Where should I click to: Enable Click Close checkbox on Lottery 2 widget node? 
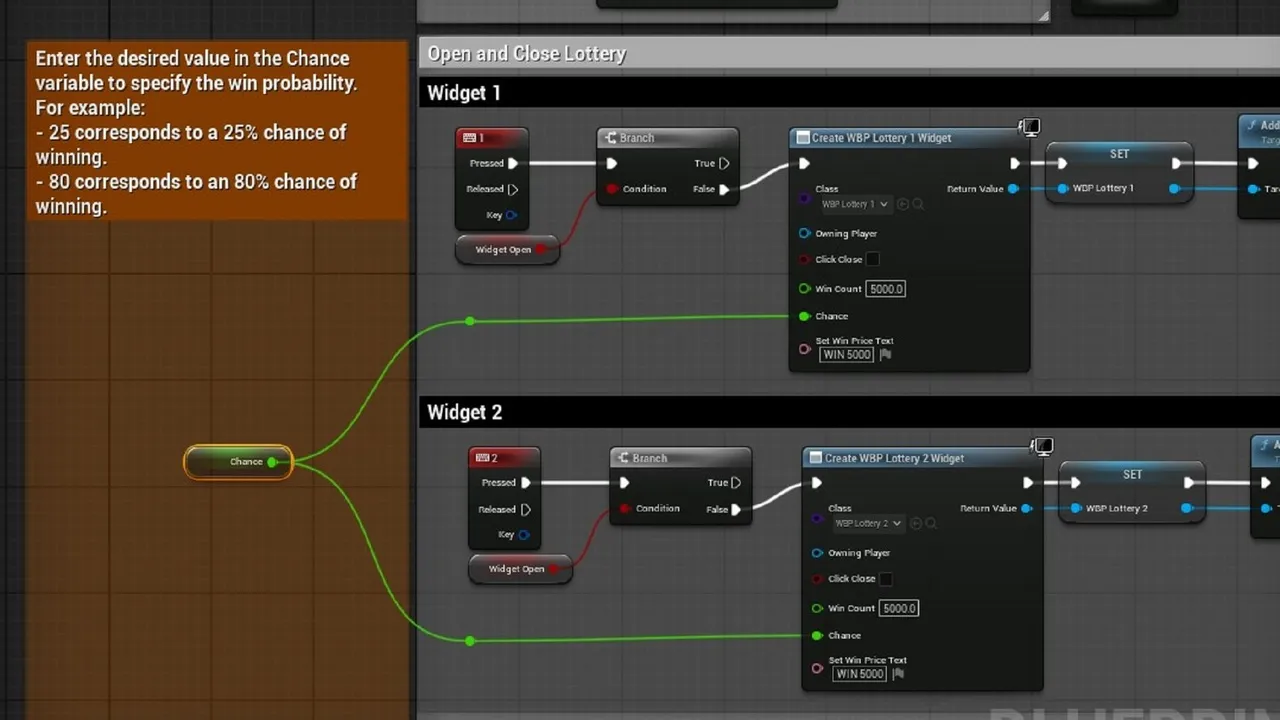[x=885, y=579]
